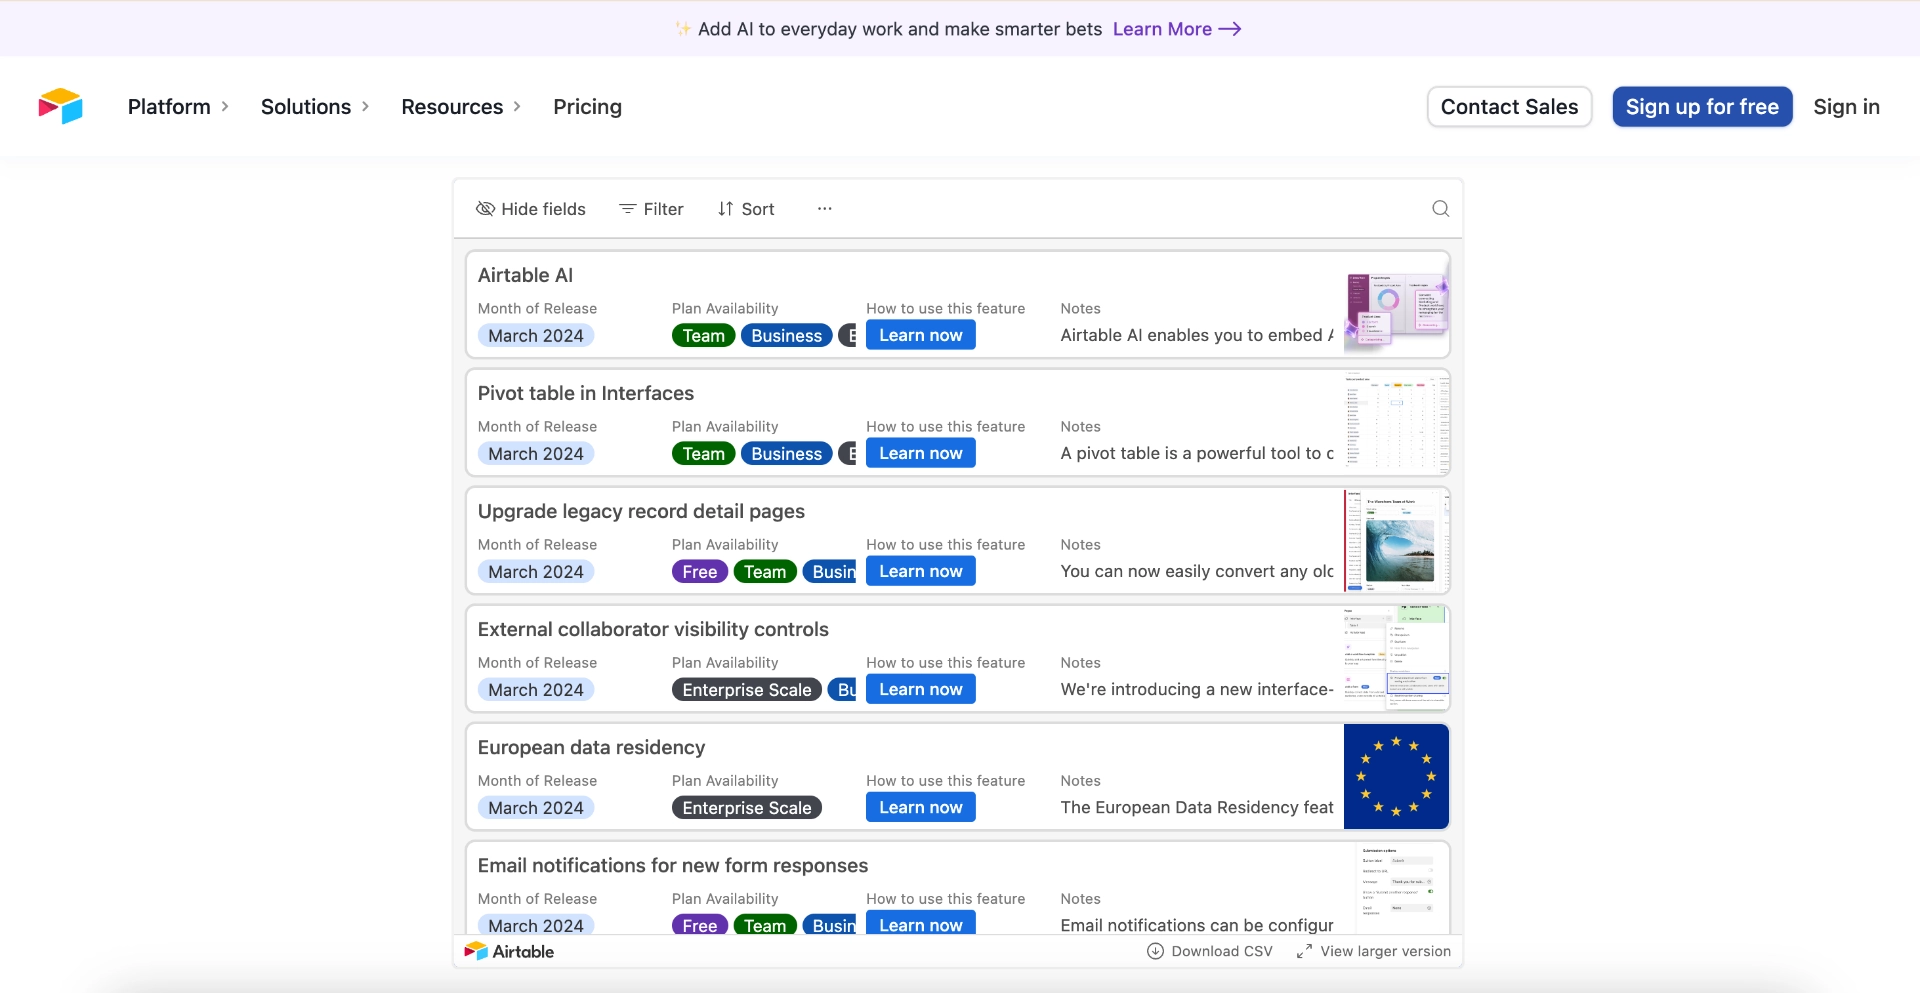Open the View larger version expand icon
The image size is (1920, 993).
point(1304,951)
